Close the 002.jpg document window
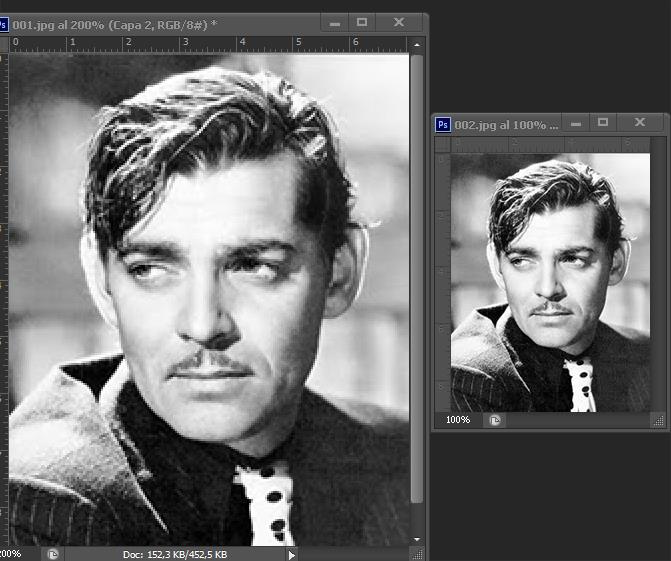 click(x=640, y=122)
